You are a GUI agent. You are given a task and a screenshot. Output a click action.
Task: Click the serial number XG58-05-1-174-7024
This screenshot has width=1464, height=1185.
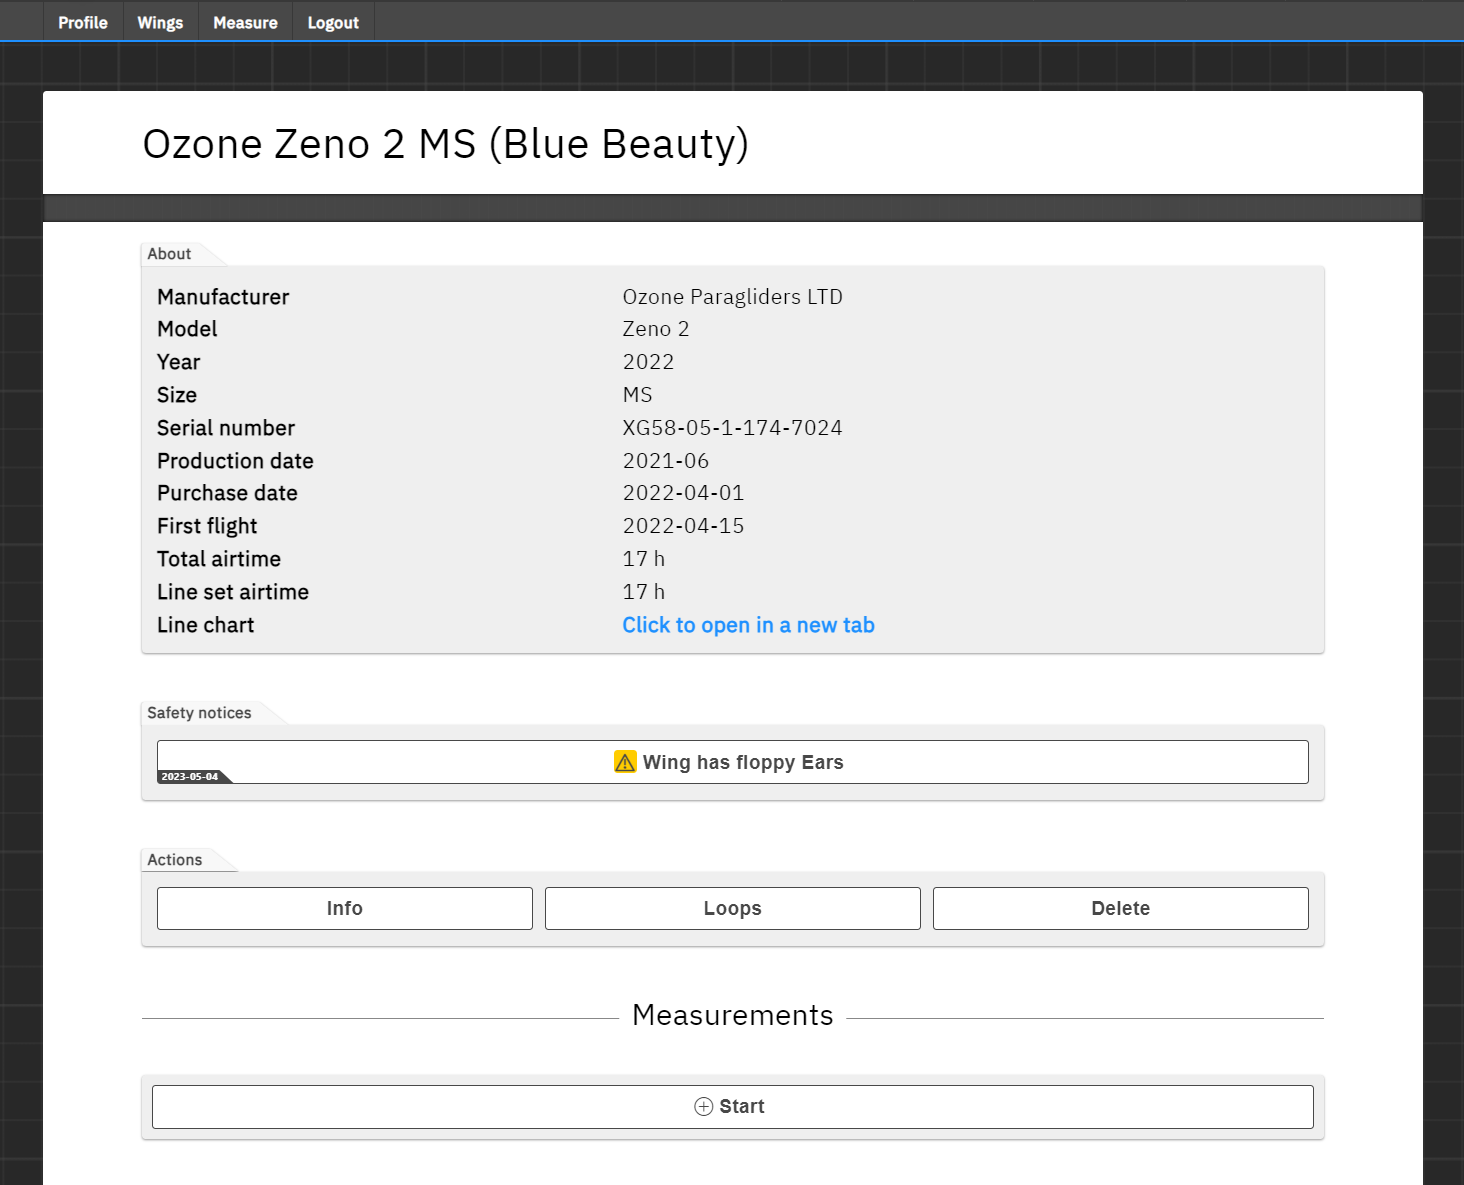[732, 428]
